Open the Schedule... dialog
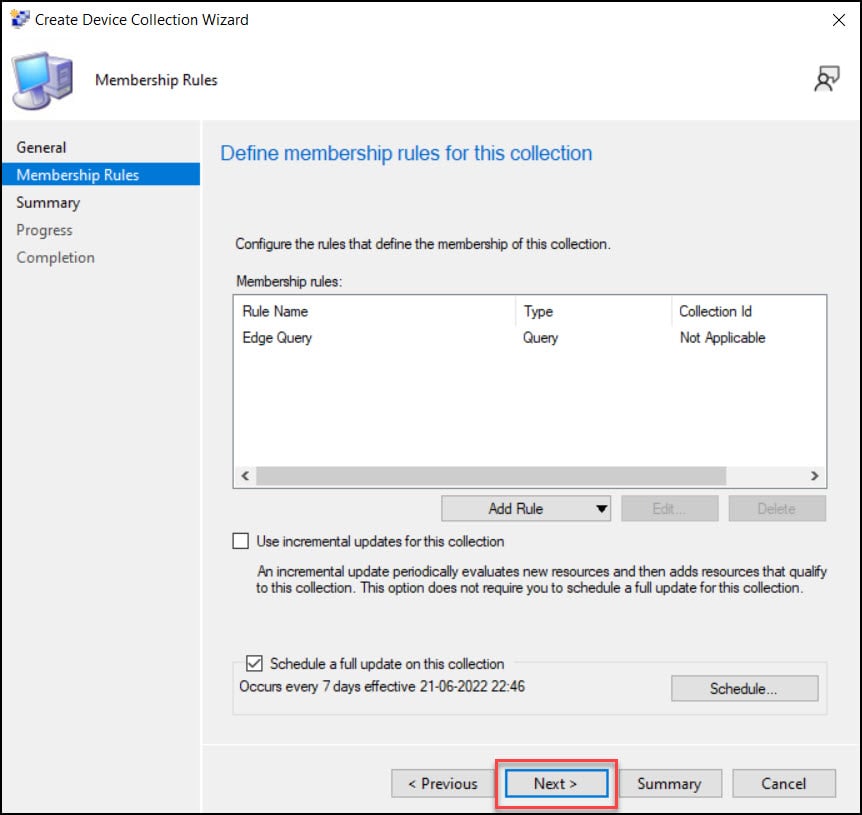Viewport: 862px width, 815px height. tap(744, 688)
